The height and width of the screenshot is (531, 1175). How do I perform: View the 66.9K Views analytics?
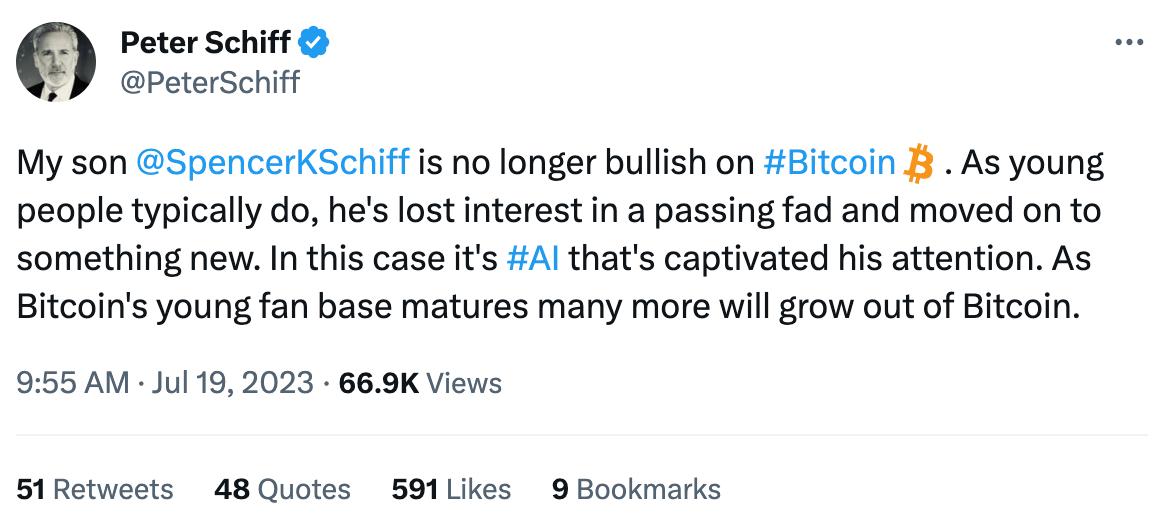(421, 382)
